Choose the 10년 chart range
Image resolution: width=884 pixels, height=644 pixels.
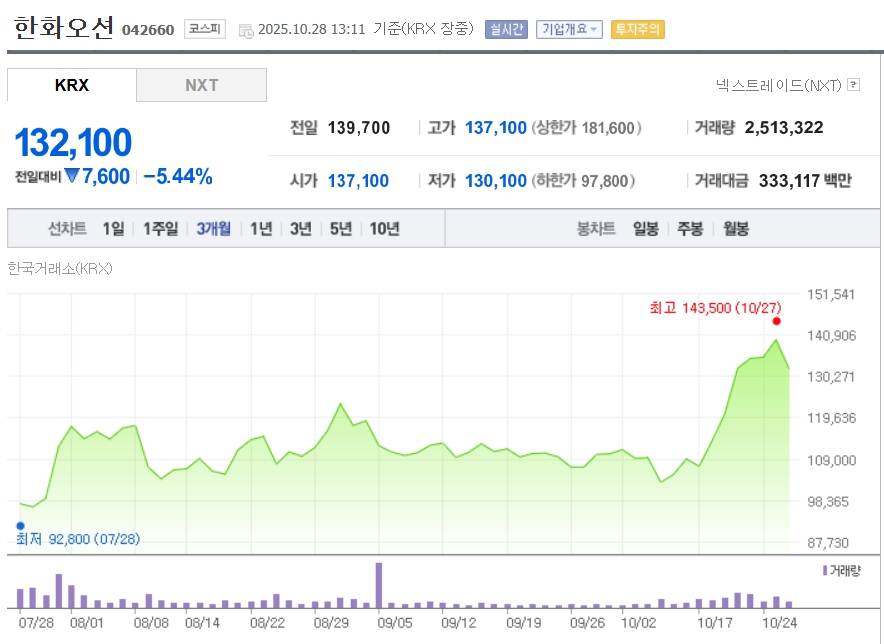point(384,229)
